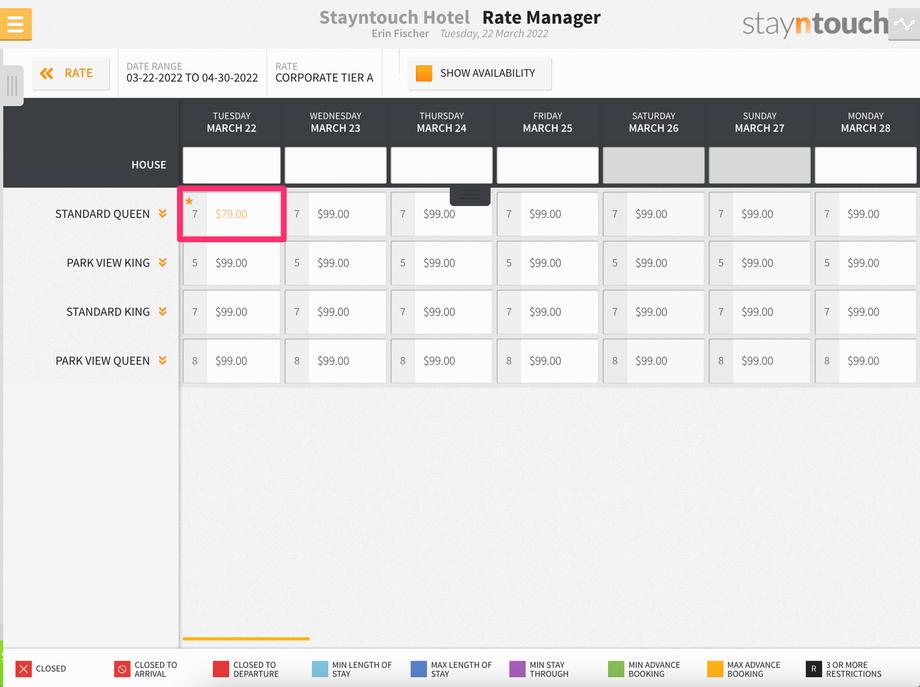Open the activity graph icon at top right
This screenshot has width=920, height=687.
click(x=904, y=24)
